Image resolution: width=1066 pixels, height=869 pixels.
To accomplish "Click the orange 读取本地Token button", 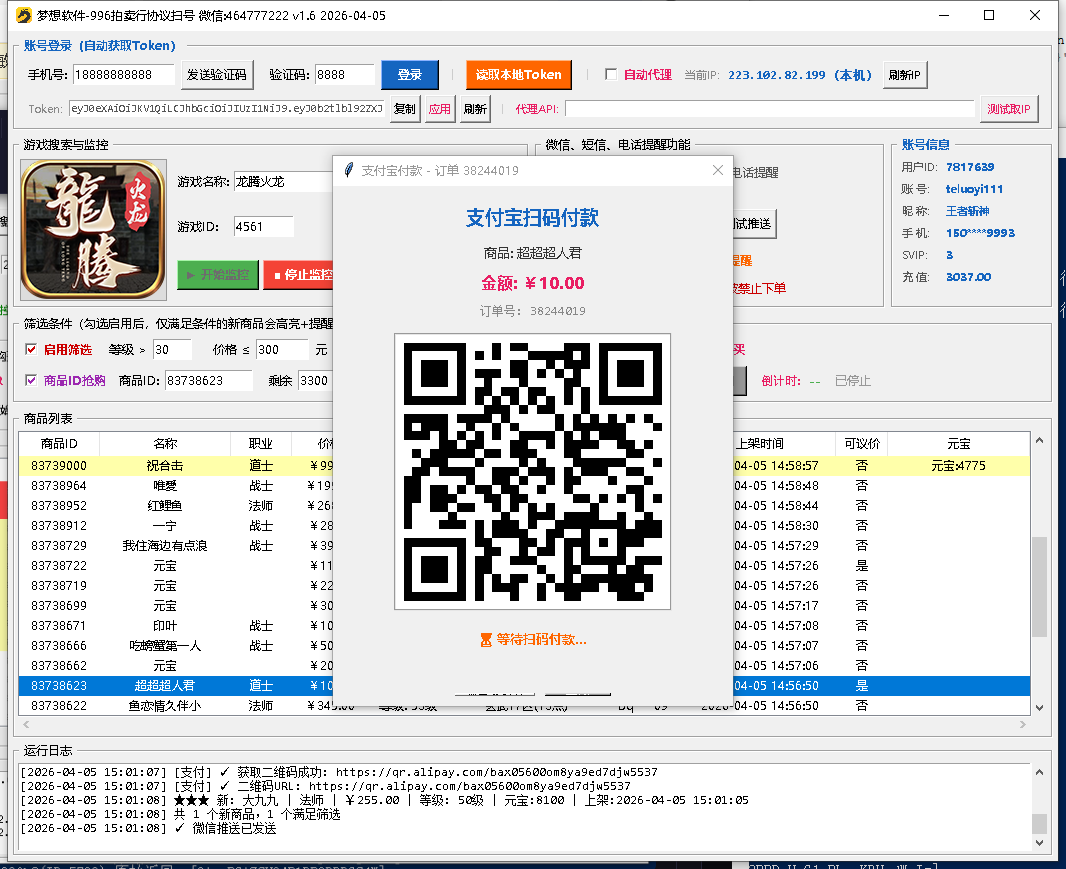I will point(517,74).
